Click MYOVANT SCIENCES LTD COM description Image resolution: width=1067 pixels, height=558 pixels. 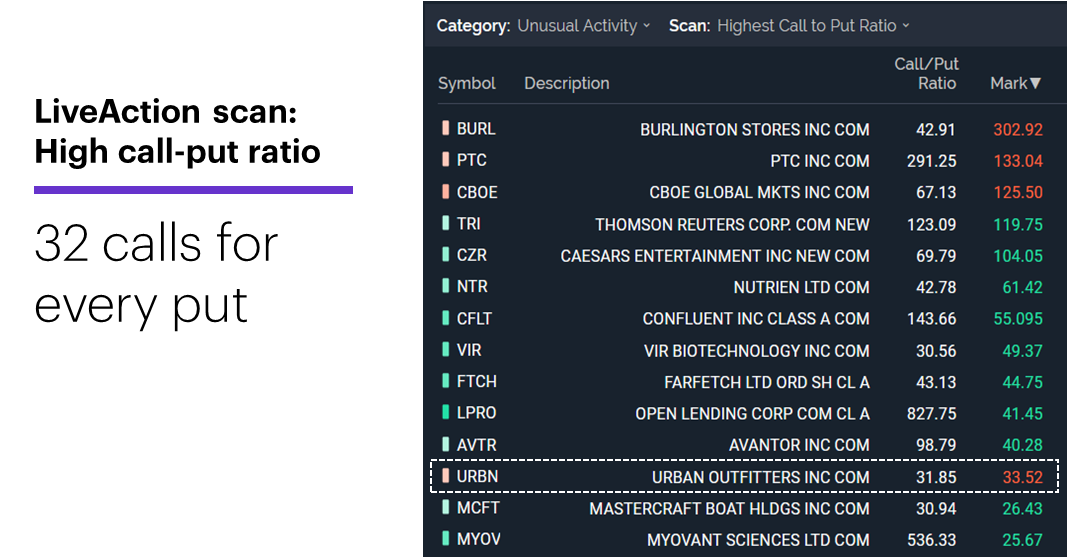point(758,540)
